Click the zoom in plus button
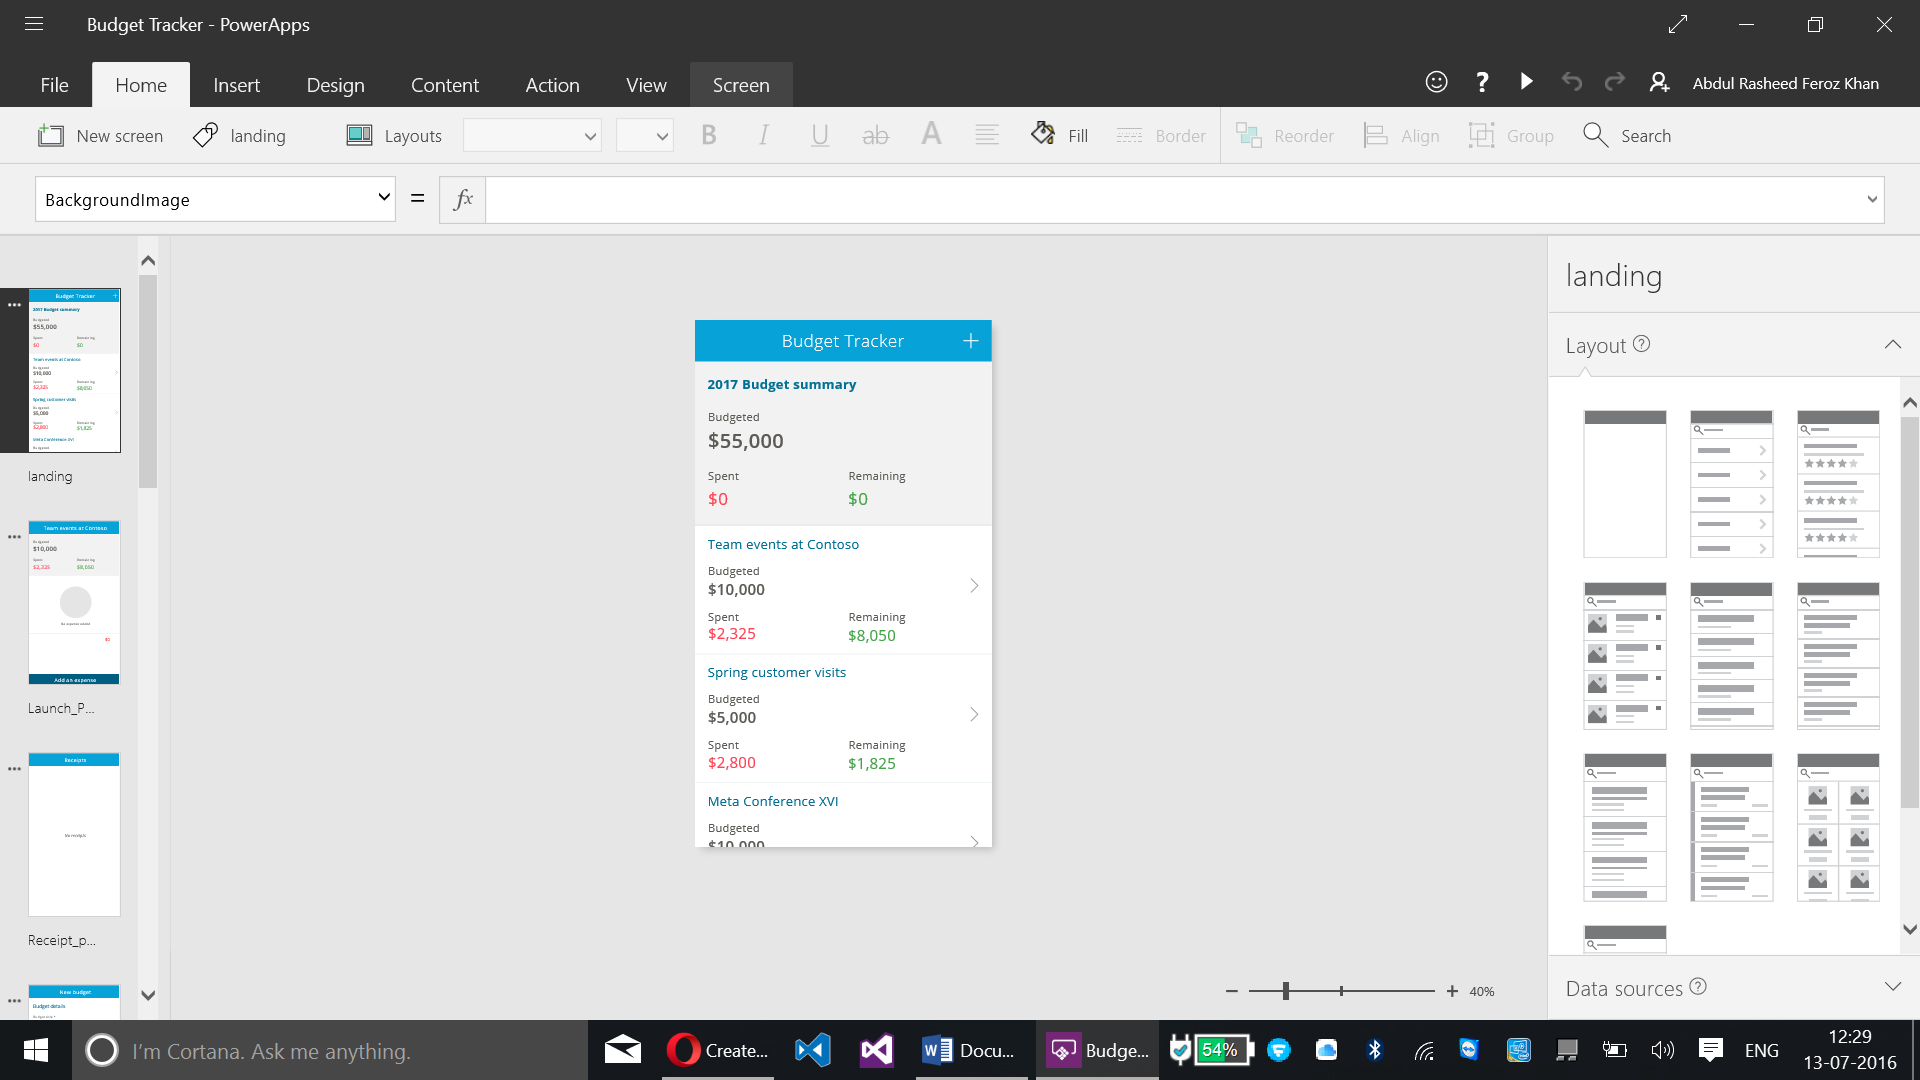Screen dimensions: 1920x1080 point(1452,991)
